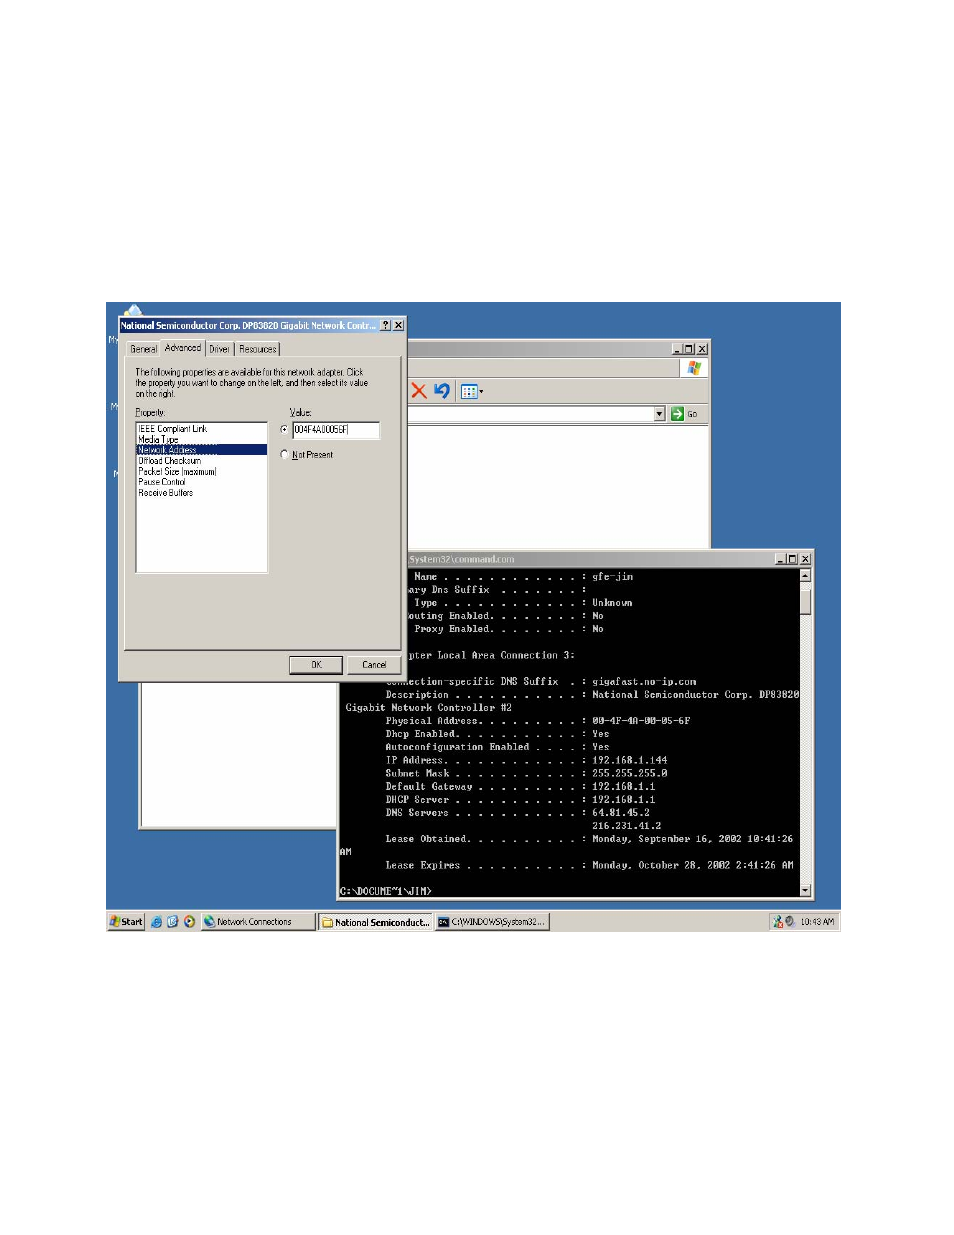
Task: Select Media Type in property list
Action: [x=202, y=439]
